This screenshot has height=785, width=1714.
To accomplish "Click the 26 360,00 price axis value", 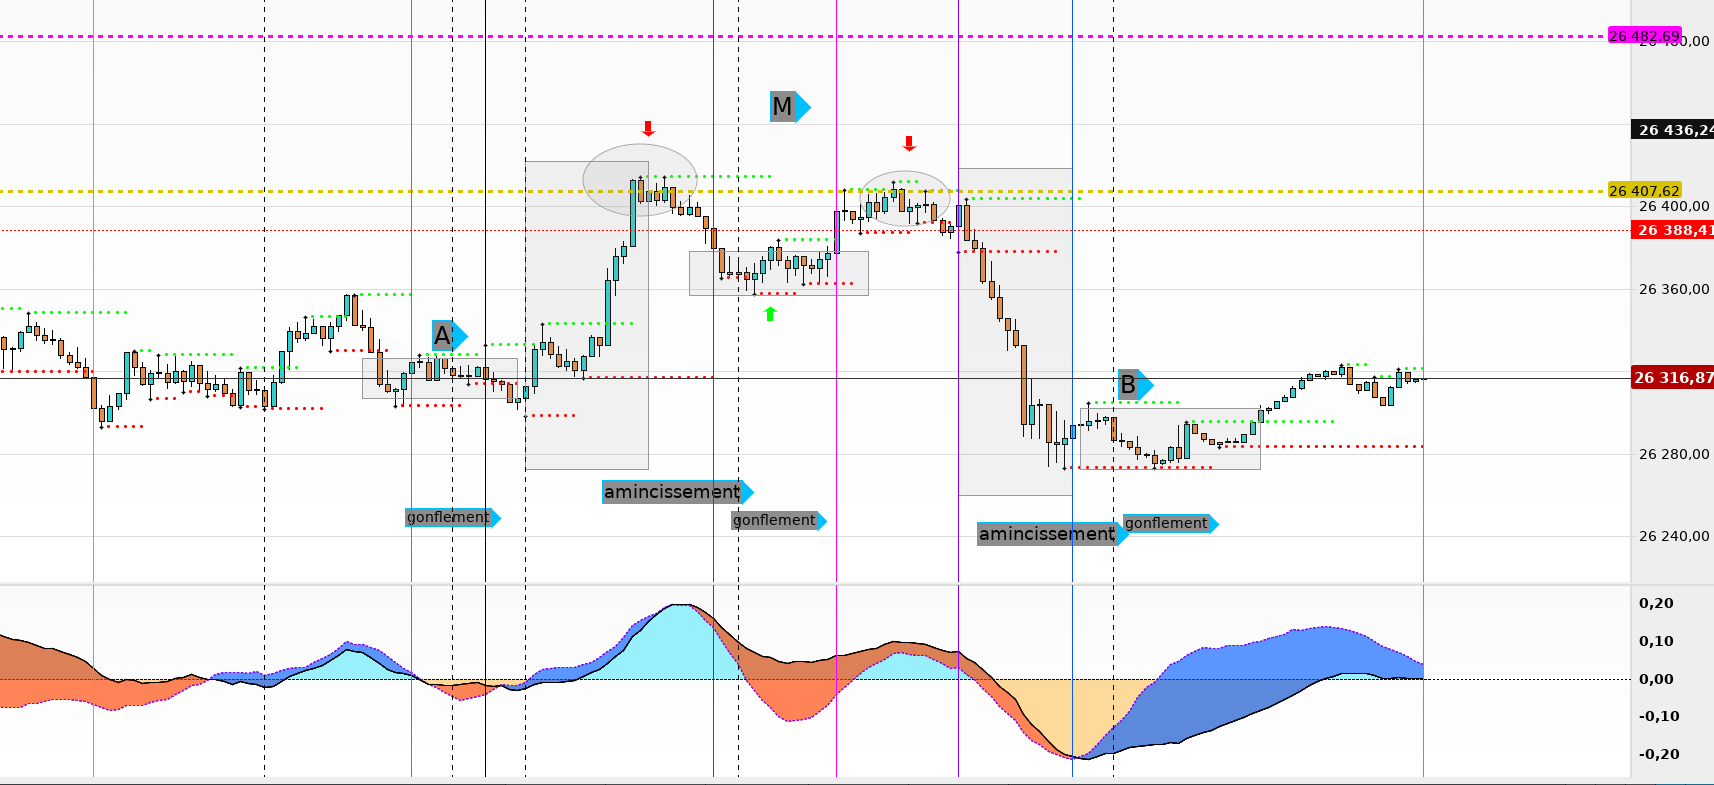I will [x=1674, y=289].
